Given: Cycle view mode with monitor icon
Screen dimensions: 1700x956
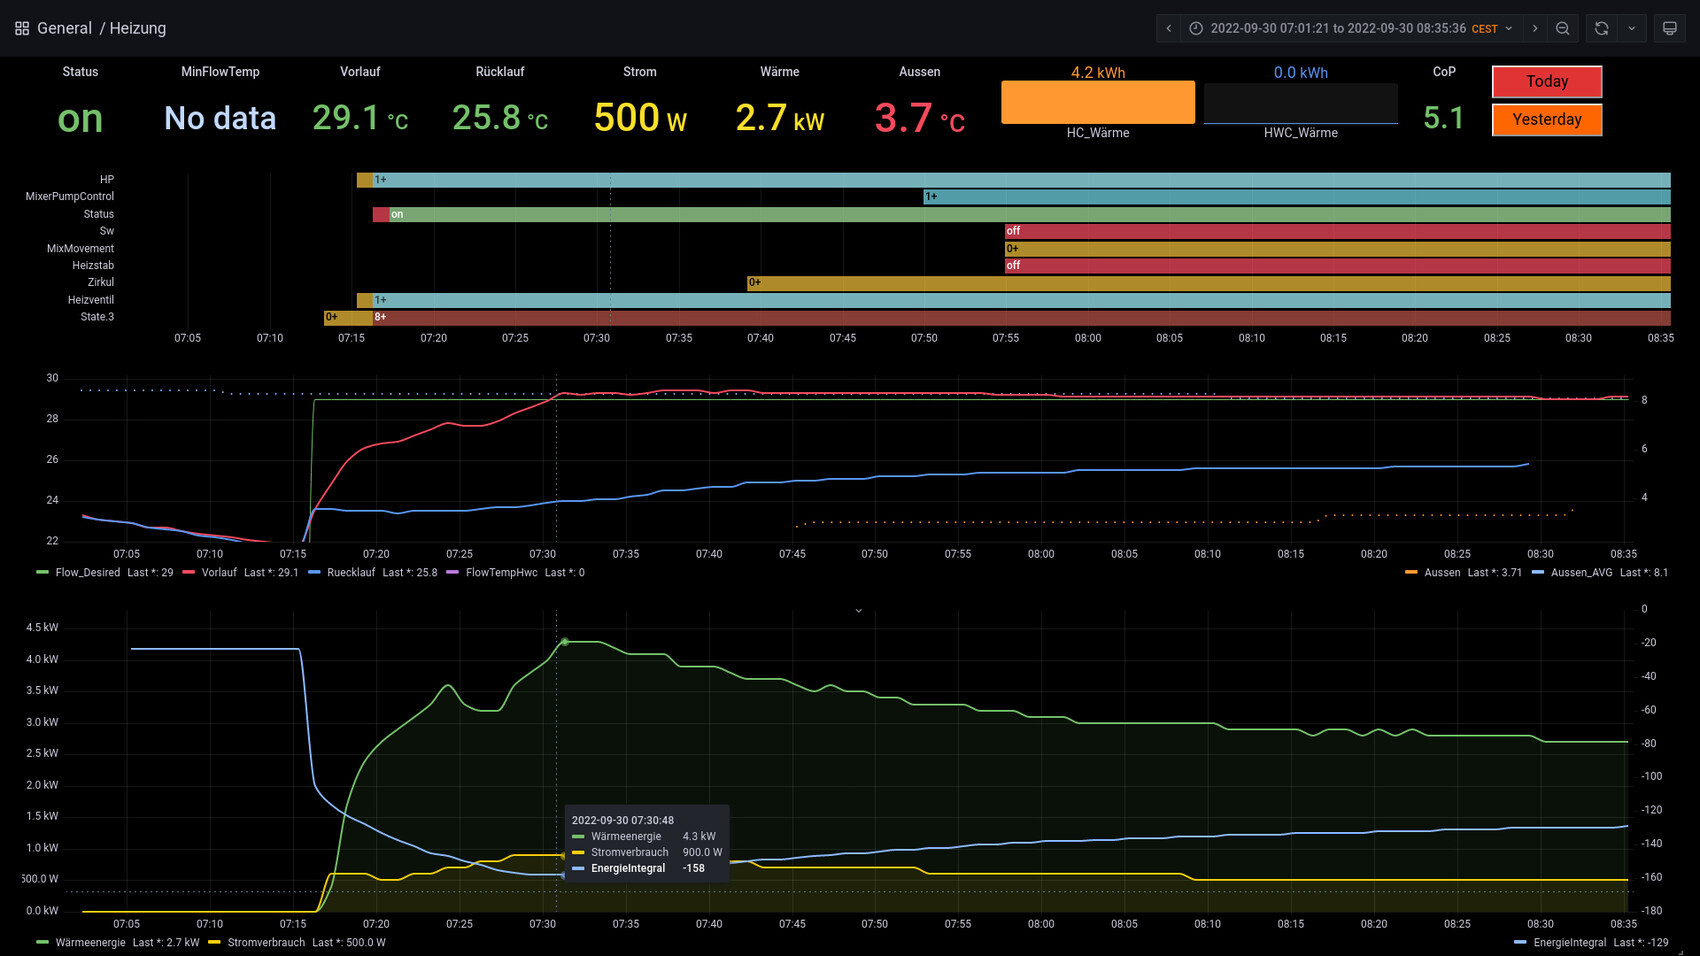Looking at the screenshot, I should (1669, 28).
